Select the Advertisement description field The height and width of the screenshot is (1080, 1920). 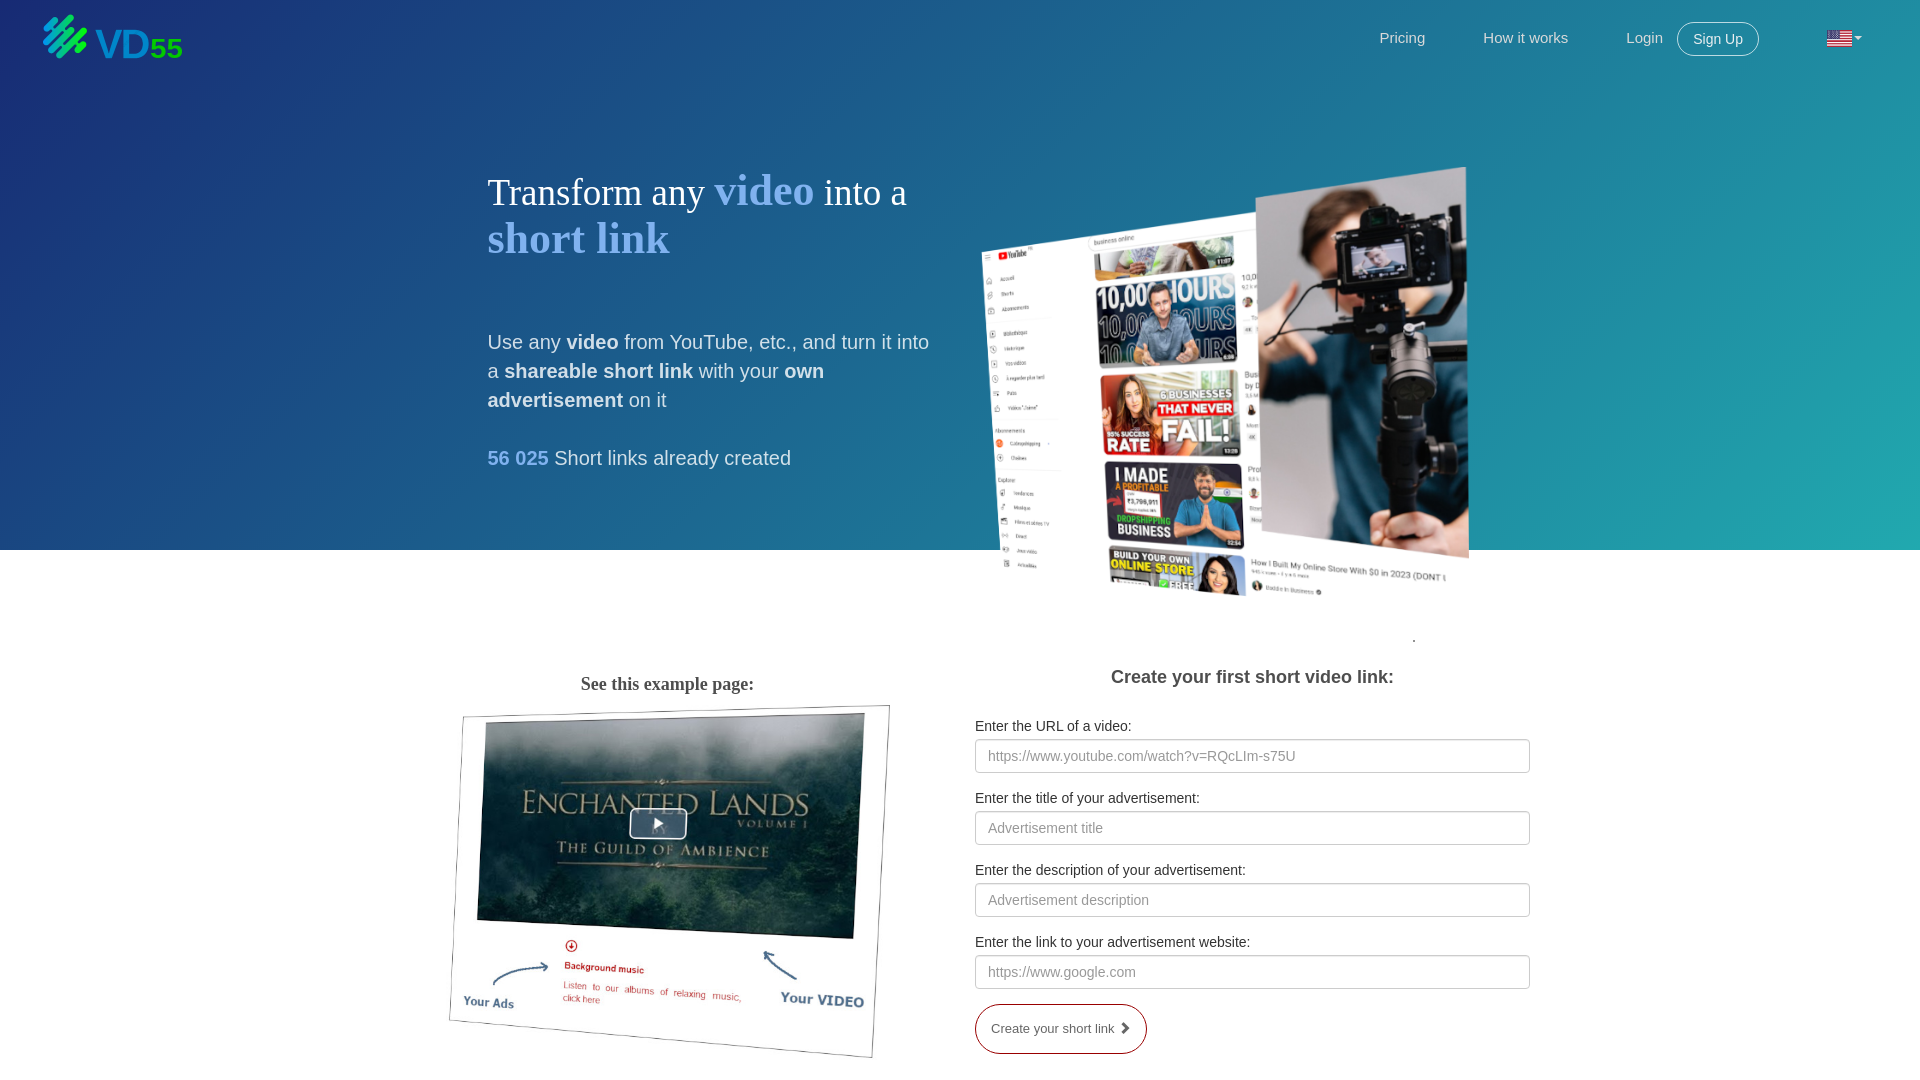pos(1251,900)
